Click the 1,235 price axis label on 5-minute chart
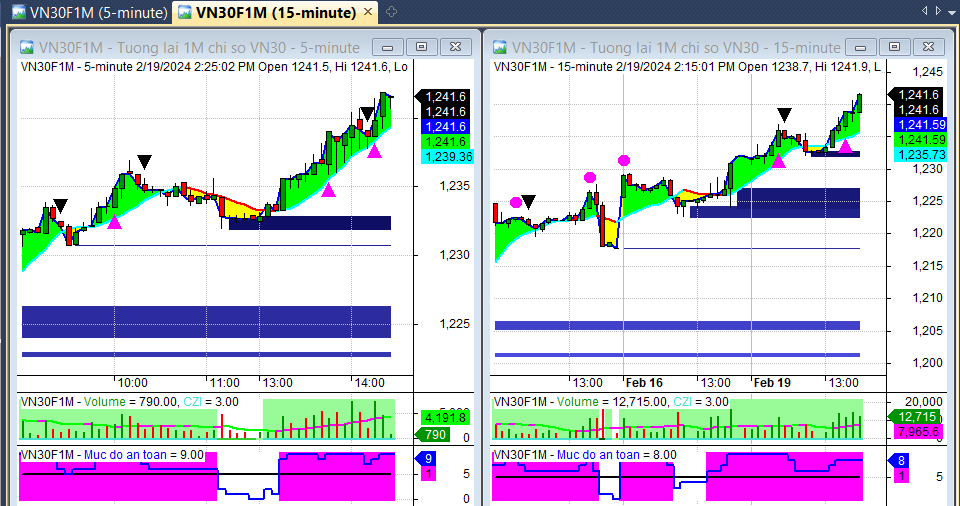The image size is (960, 506). pyautogui.click(x=455, y=186)
